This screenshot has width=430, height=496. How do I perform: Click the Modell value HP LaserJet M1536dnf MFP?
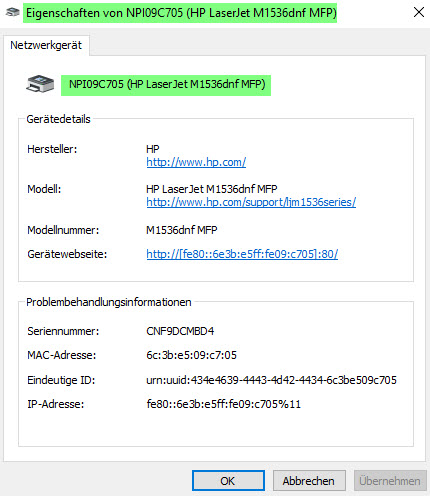click(x=212, y=189)
